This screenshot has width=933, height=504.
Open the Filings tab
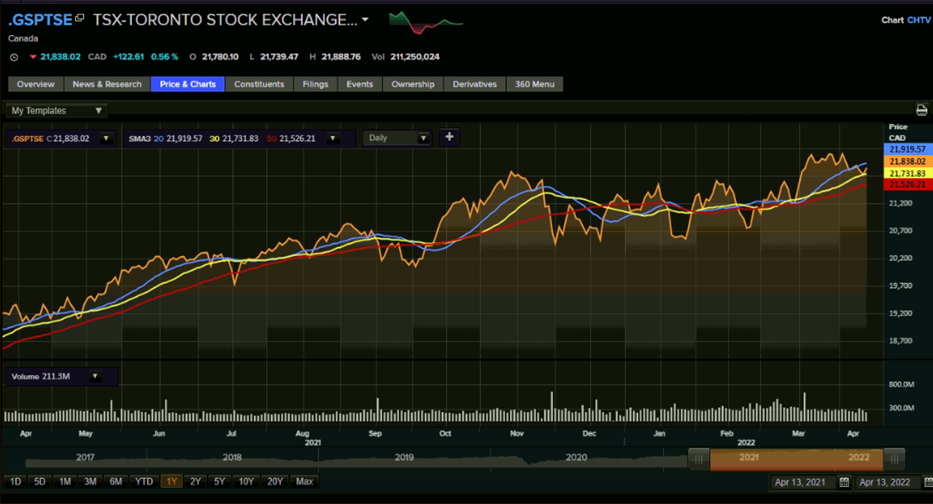tap(315, 84)
